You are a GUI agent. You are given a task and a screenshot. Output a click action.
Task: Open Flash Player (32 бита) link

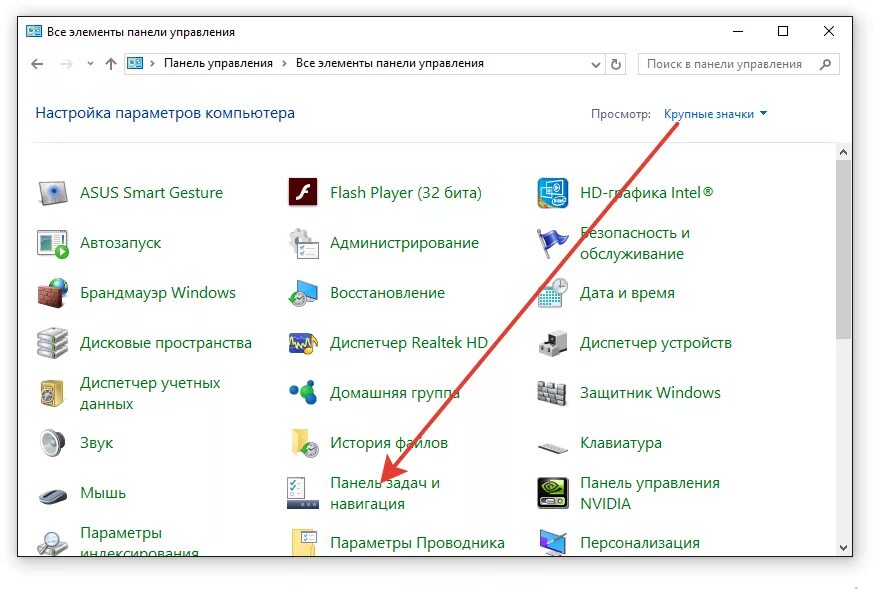click(x=406, y=193)
